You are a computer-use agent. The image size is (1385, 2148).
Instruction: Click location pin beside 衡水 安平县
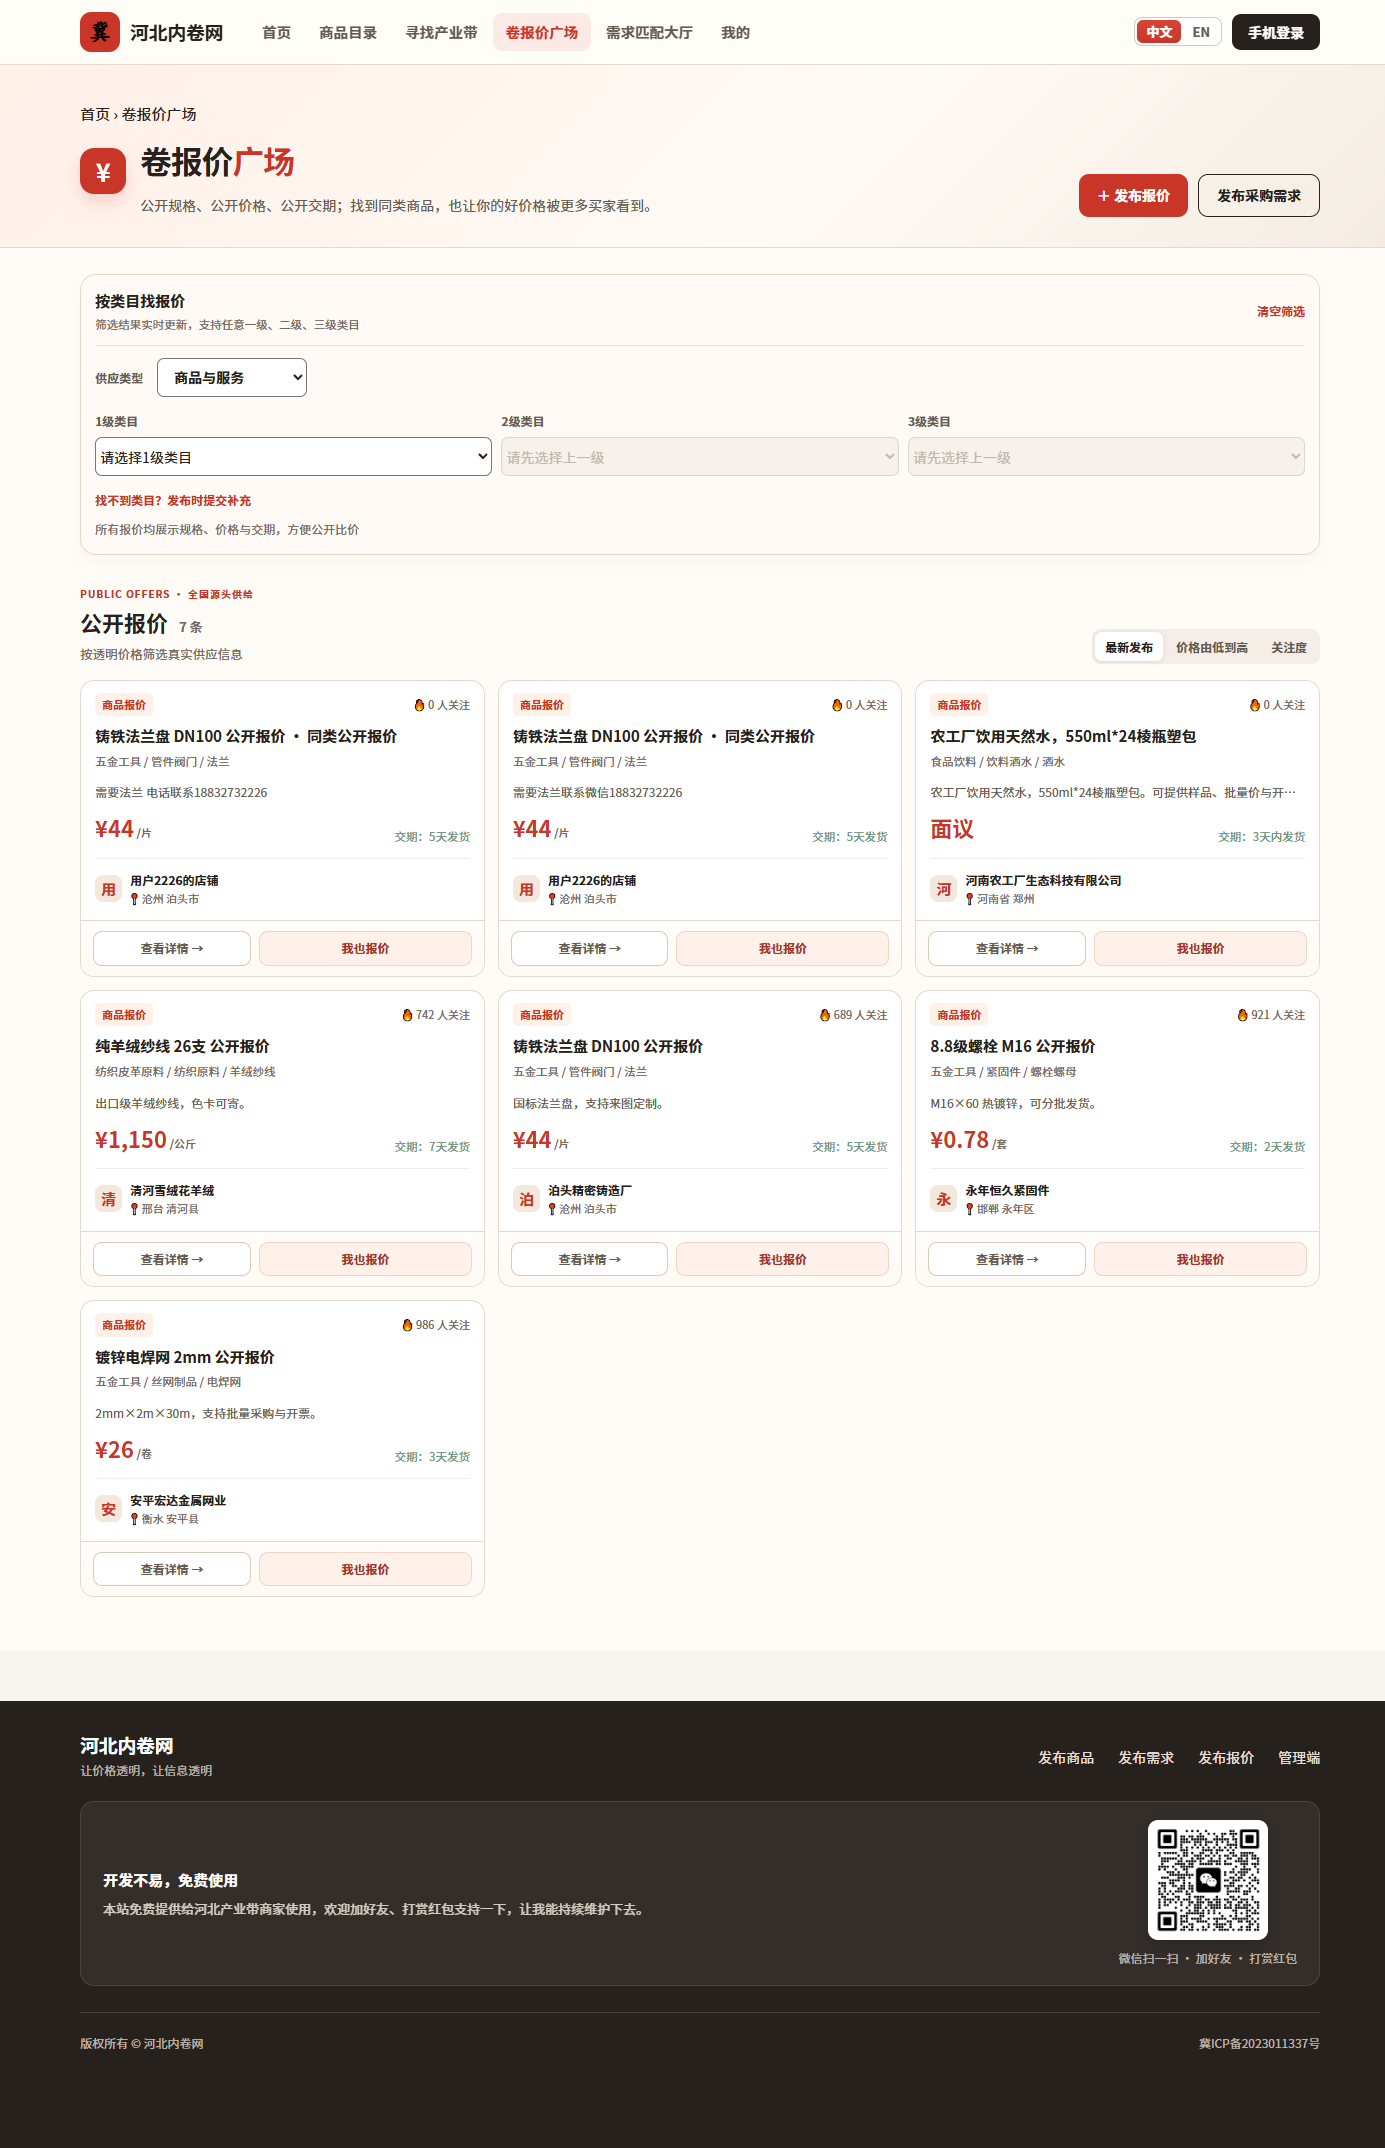point(134,1519)
